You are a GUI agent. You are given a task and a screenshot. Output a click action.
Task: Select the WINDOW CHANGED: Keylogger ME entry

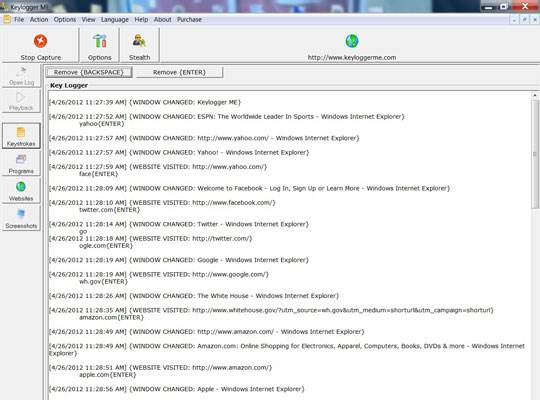[145, 102]
